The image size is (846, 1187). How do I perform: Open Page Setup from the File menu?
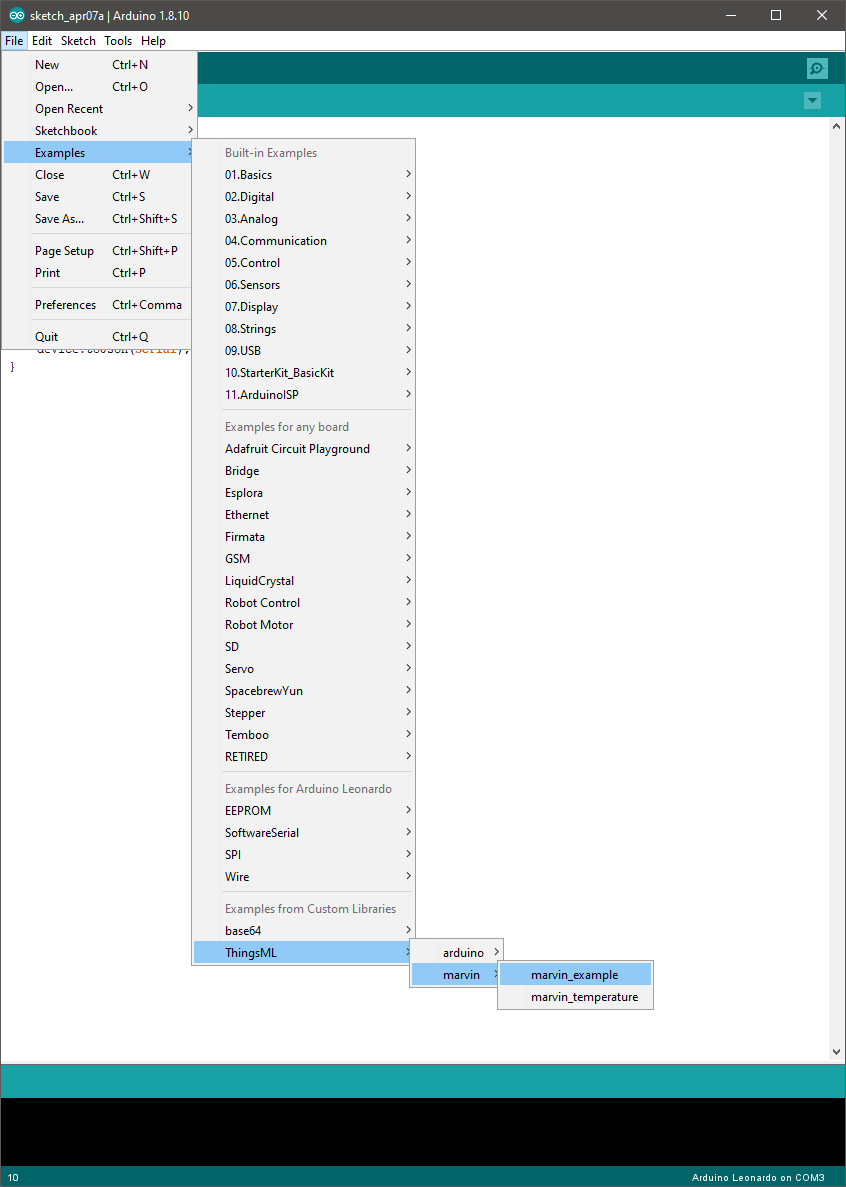coord(99,251)
